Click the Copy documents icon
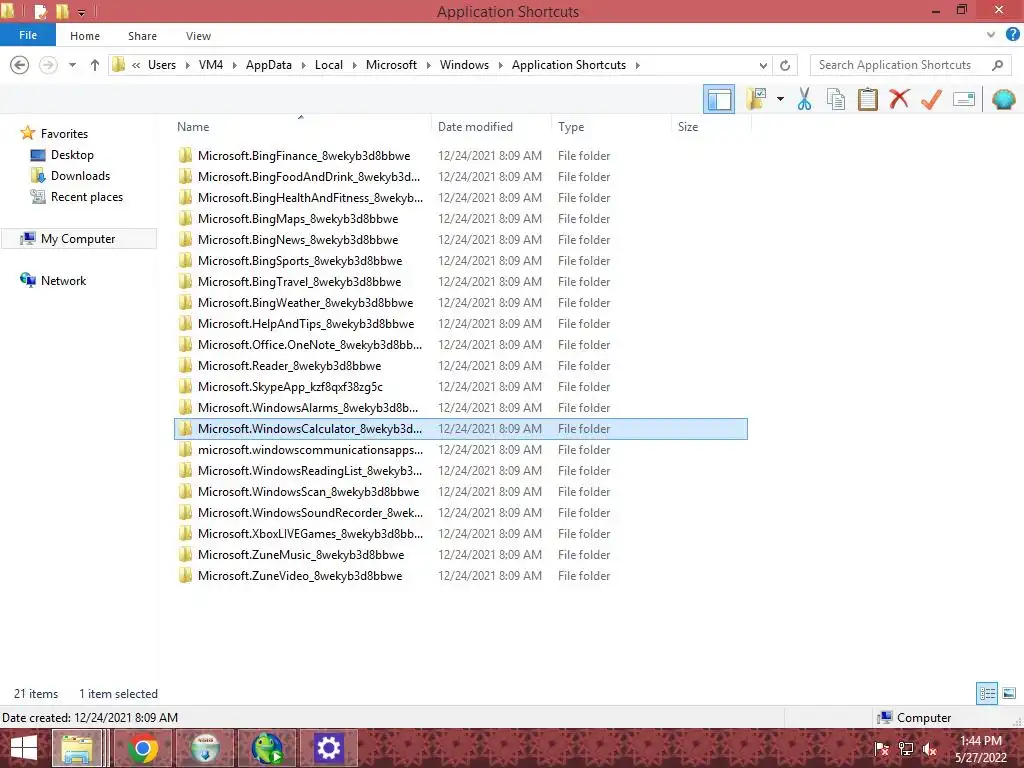This screenshot has height=768, width=1024. point(835,99)
